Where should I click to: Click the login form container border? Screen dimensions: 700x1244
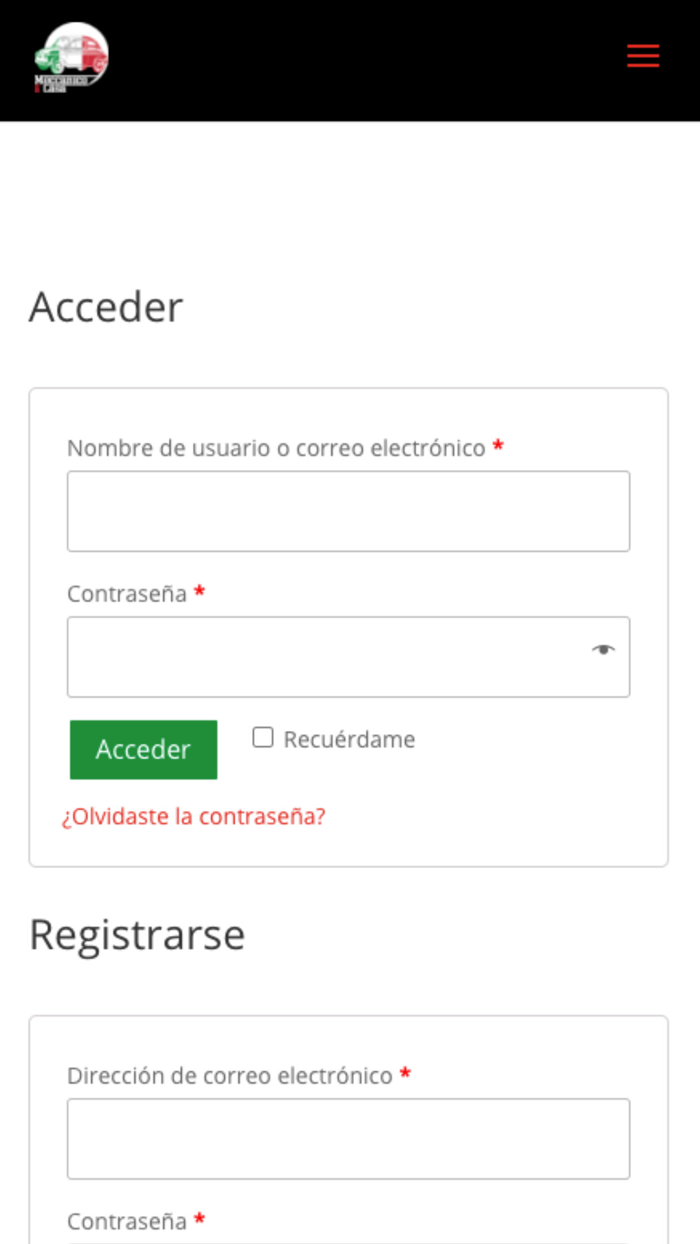point(348,389)
